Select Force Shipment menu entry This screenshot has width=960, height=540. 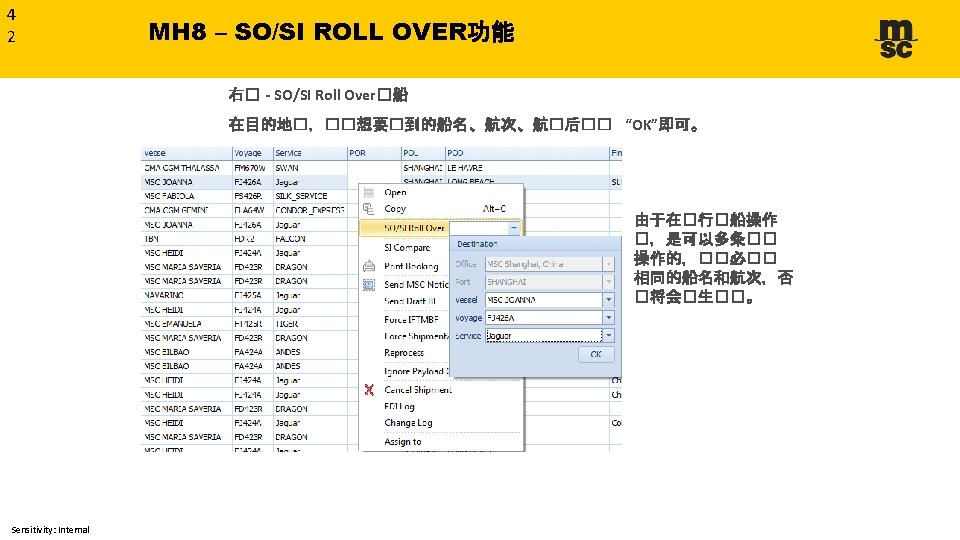click(416, 336)
